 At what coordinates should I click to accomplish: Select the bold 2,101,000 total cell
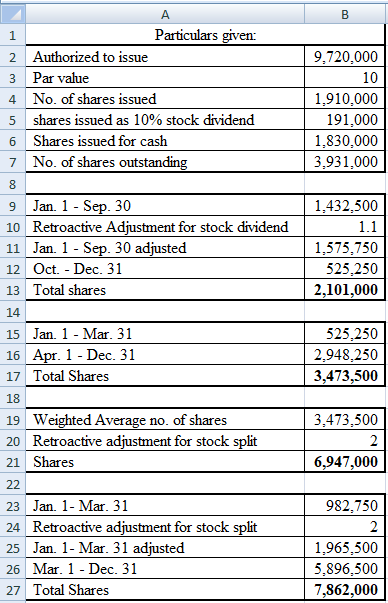point(345,290)
